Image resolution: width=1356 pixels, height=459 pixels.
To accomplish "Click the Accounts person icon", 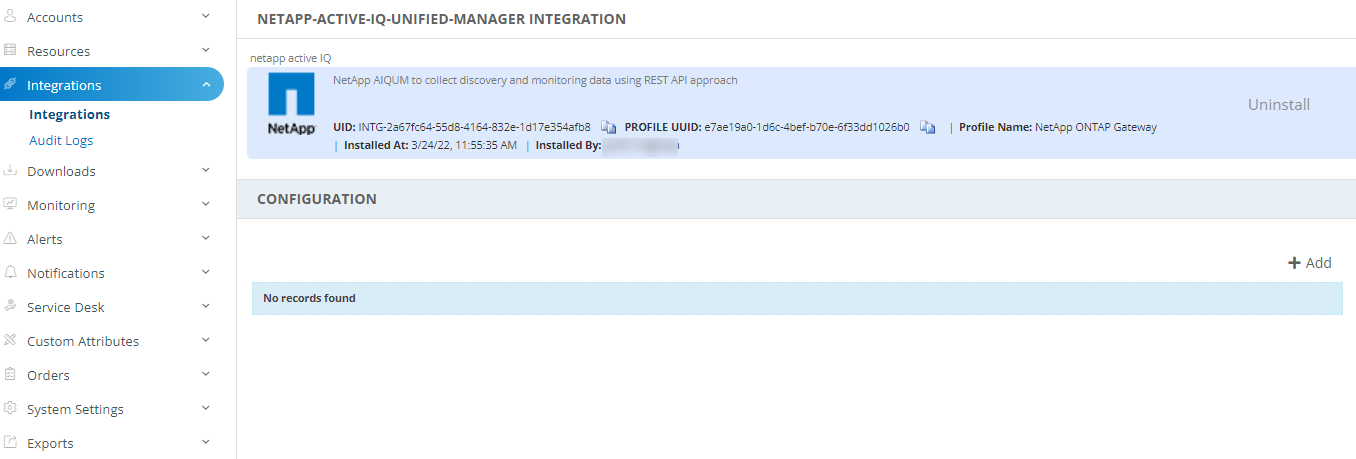I will click(x=10, y=17).
